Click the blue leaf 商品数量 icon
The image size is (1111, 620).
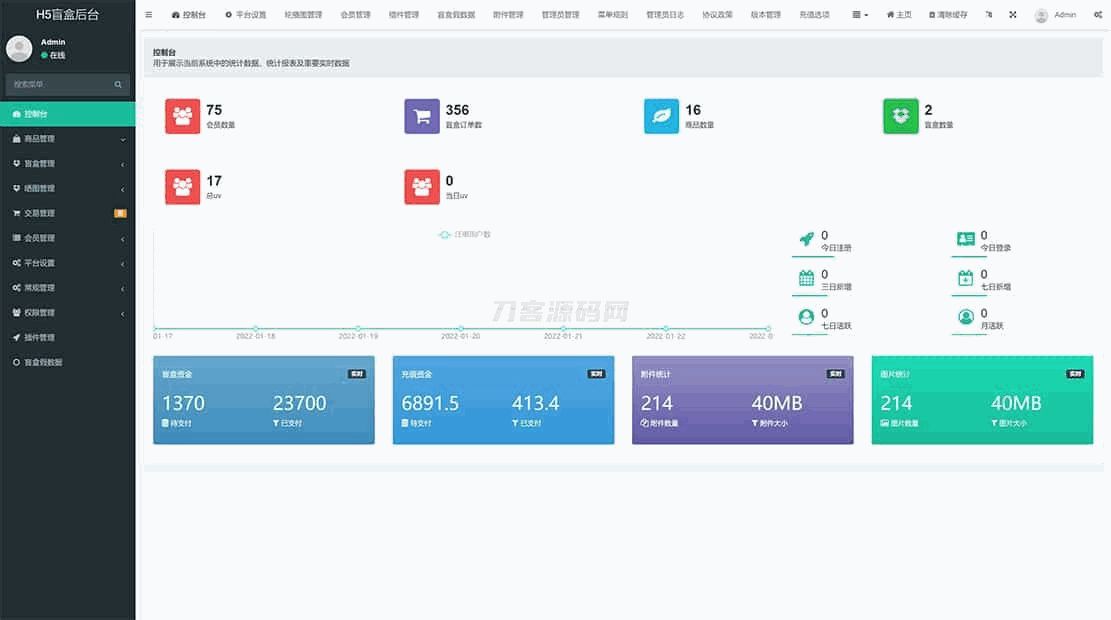click(661, 116)
